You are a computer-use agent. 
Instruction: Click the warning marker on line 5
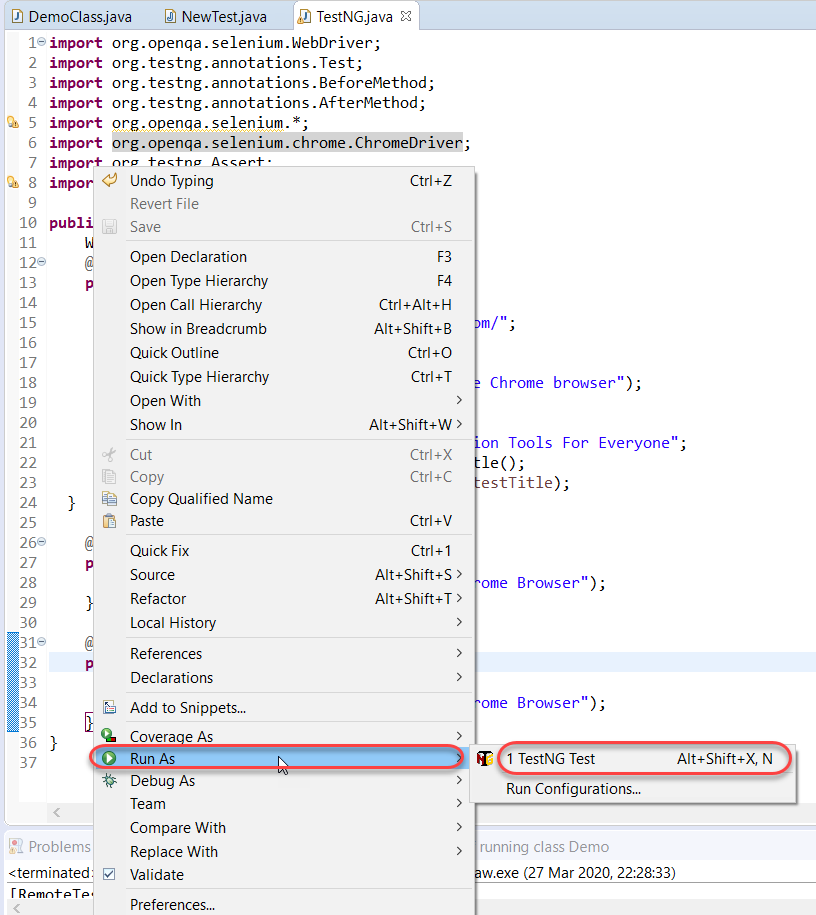coord(13,123)
